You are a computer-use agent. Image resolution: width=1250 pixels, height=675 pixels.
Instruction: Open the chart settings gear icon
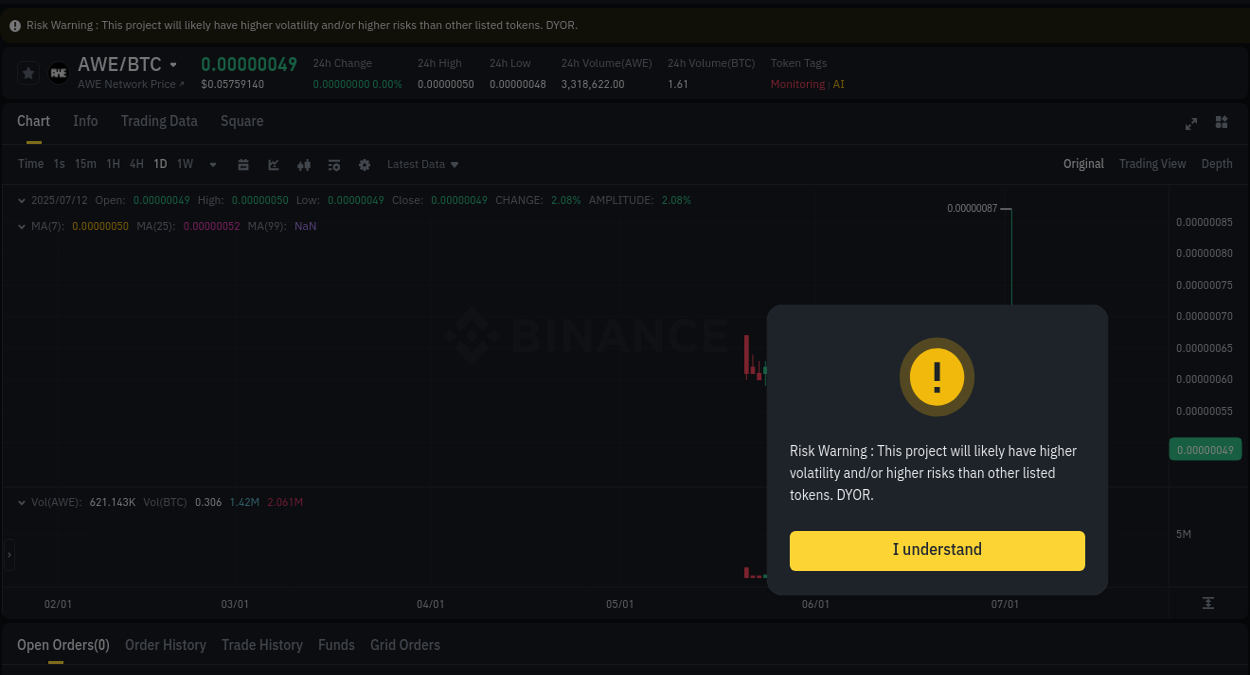point(364,164)
